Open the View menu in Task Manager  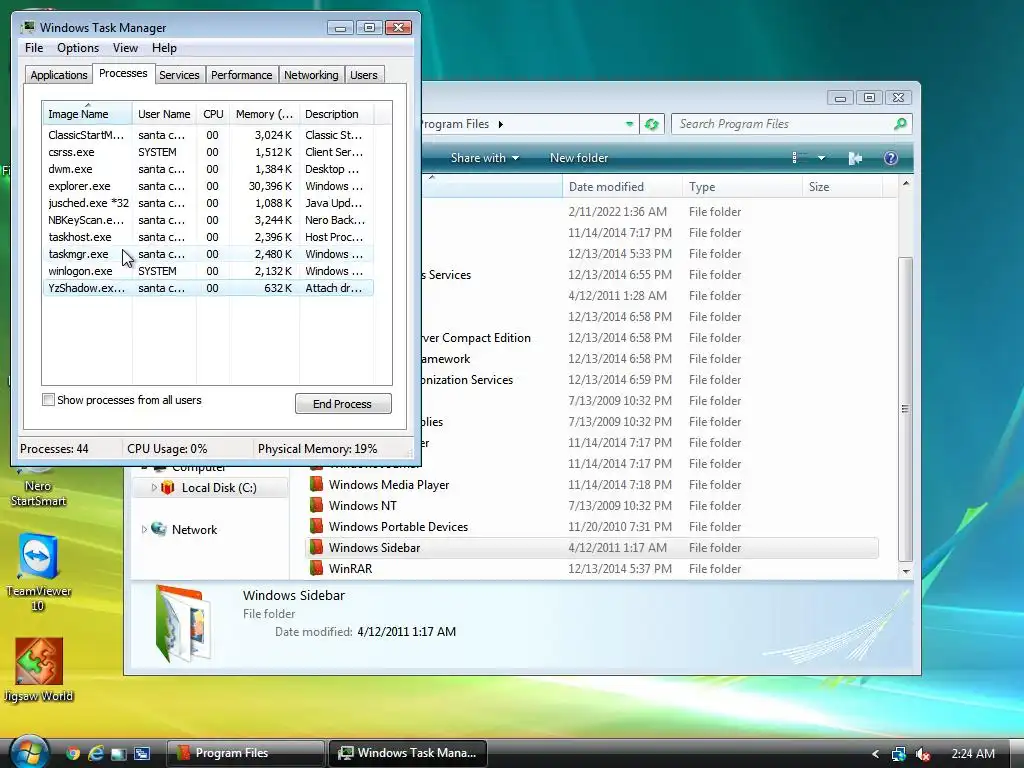click(125, 48)
